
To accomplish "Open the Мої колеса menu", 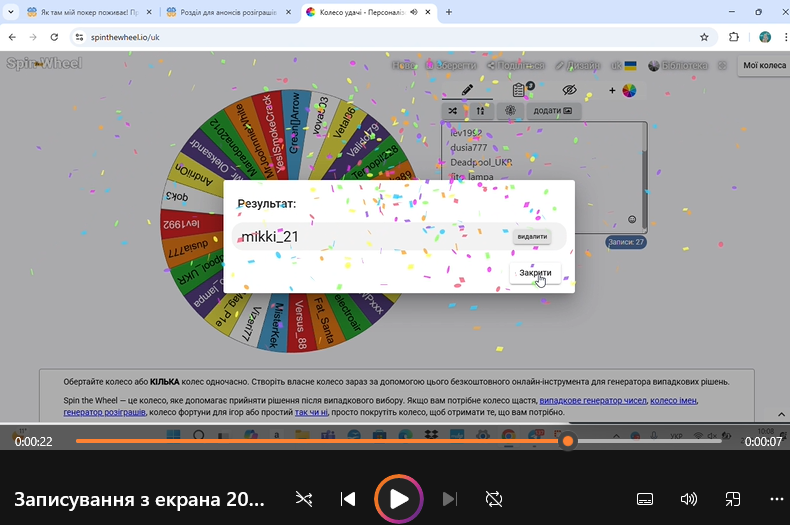I will pos(764,65).
